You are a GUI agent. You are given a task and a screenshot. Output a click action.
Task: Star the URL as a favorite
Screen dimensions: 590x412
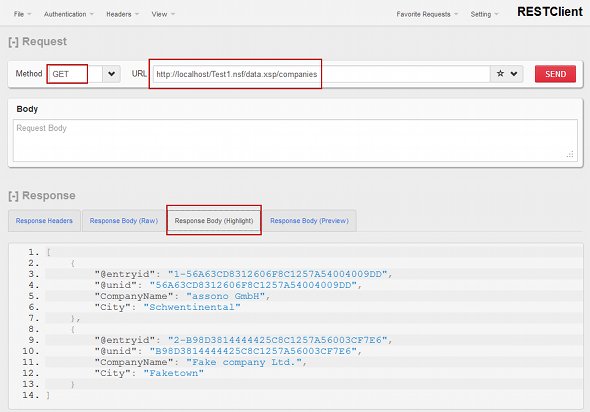click(500, 74)
